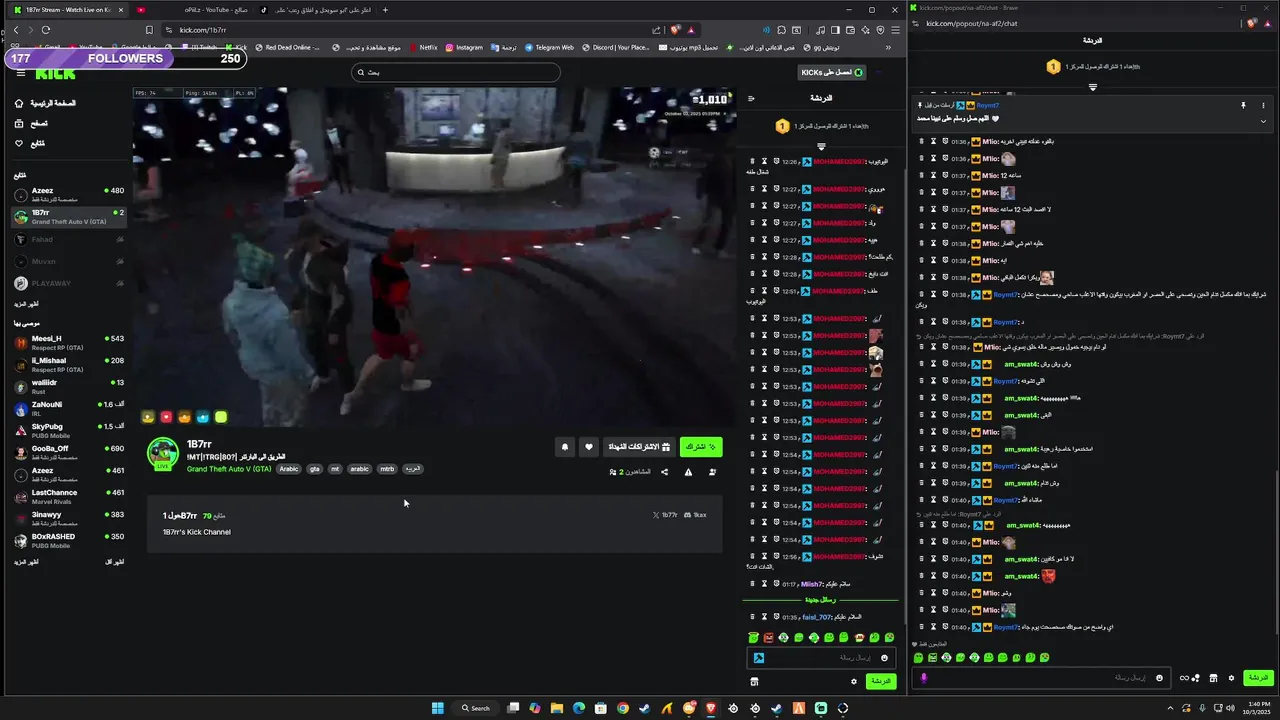Click green Chat send button in popout window
Image resolution: width=1280 pixels, height=720 pixels.
pos(1257,678)
